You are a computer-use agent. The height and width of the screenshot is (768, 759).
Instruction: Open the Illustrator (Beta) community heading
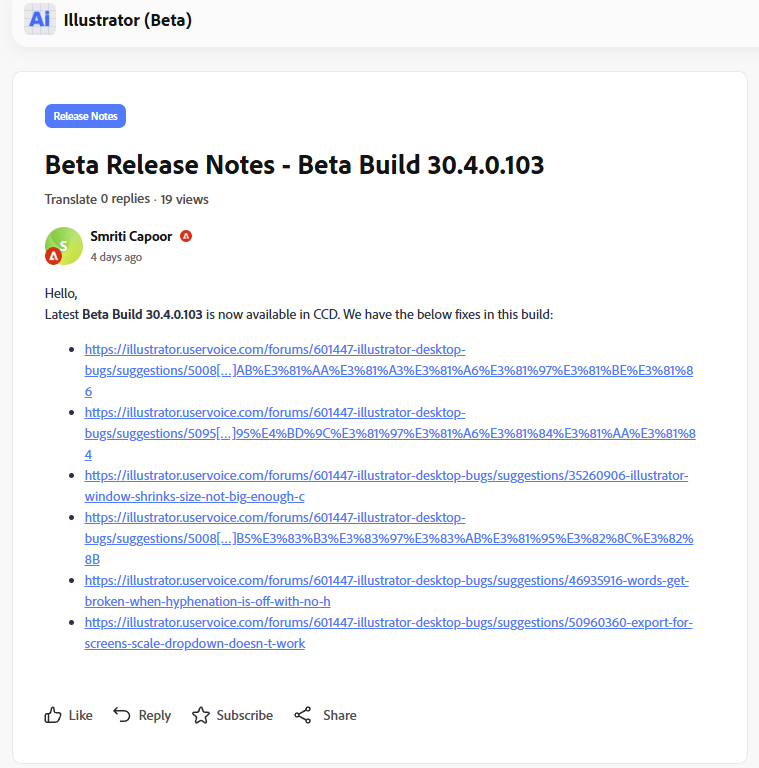coord(128,20)
